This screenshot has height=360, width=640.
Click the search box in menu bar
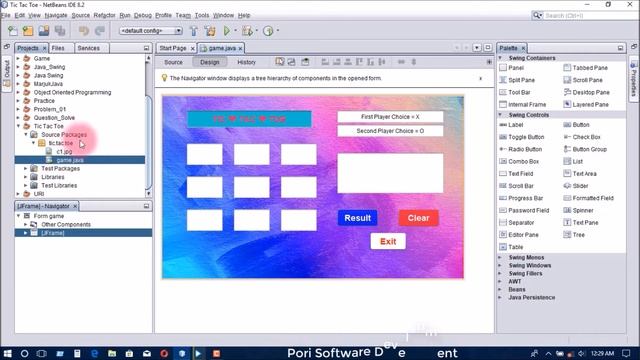(x=590, y=15)
